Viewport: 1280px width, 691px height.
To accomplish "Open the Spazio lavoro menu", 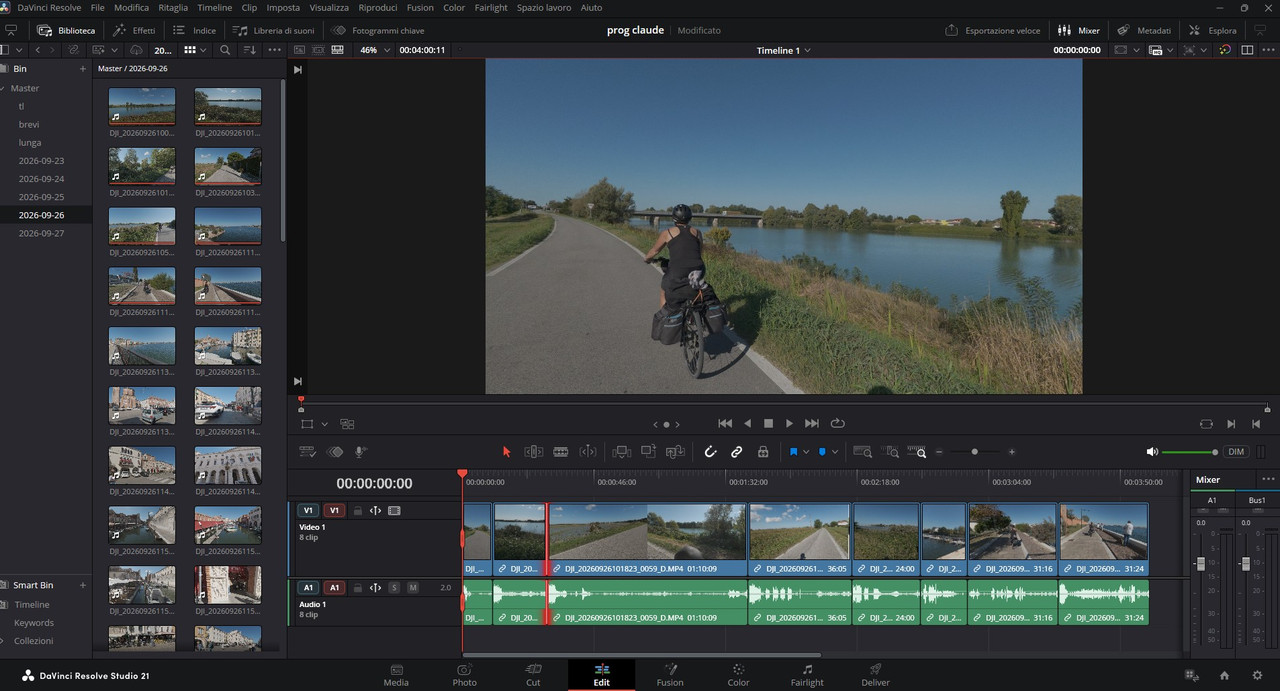I will coord(544,7).
